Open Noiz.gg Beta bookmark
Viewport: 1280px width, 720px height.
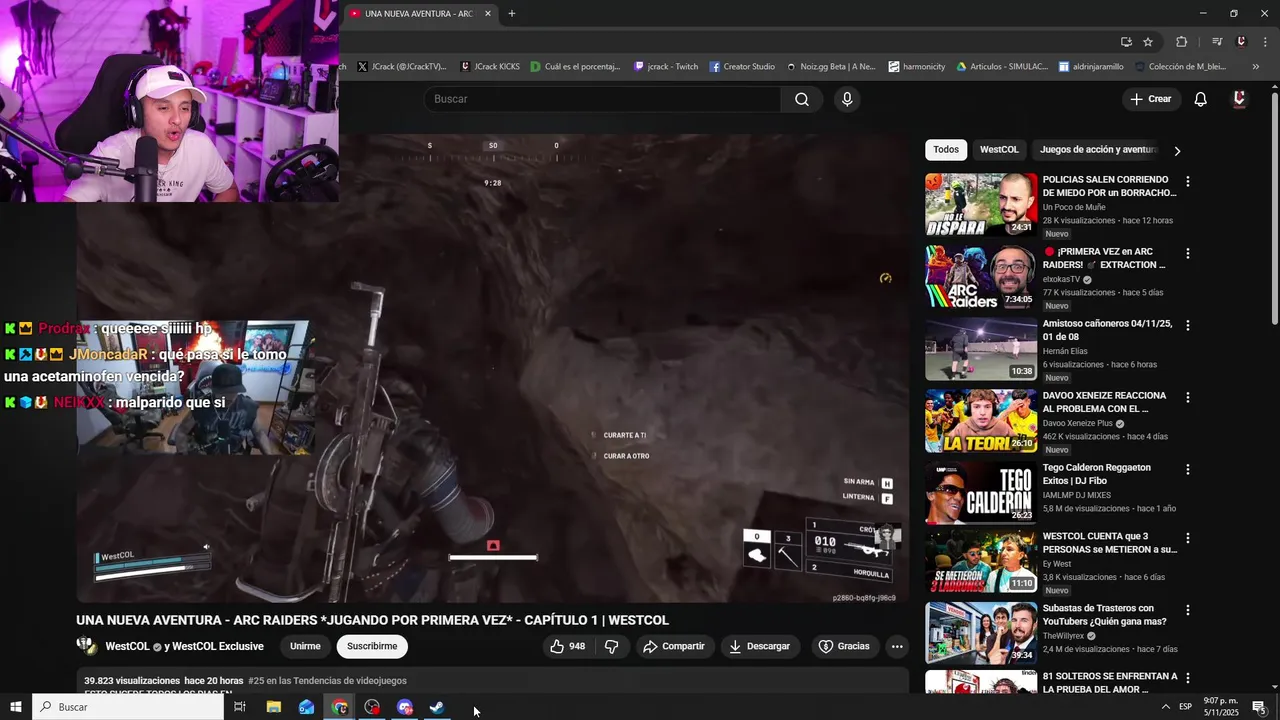(830, 67)
